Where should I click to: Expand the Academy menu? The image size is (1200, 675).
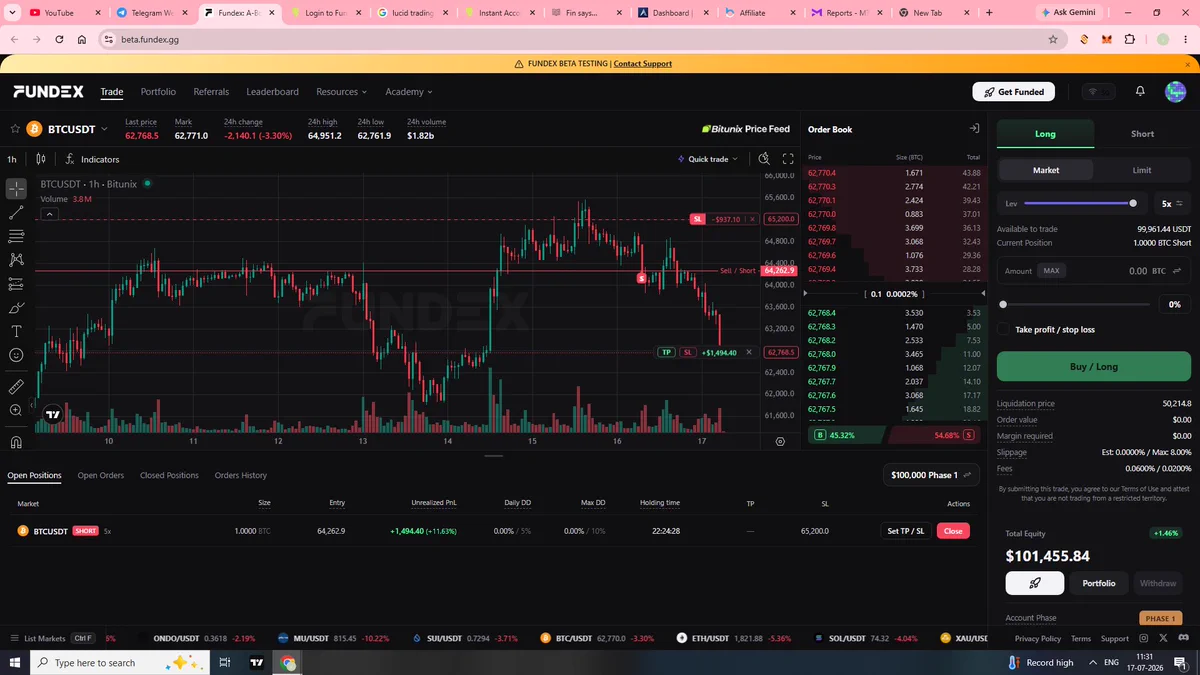(x=409, y=92)
